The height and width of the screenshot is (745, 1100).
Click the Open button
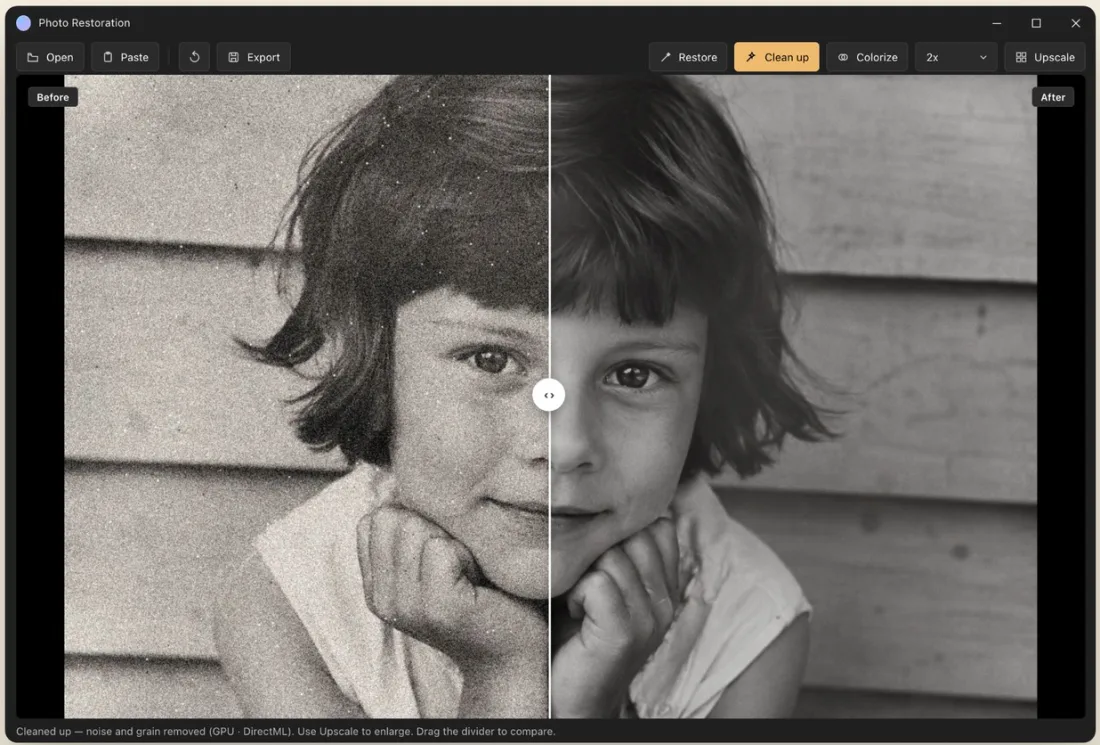[x=50, y=58]
